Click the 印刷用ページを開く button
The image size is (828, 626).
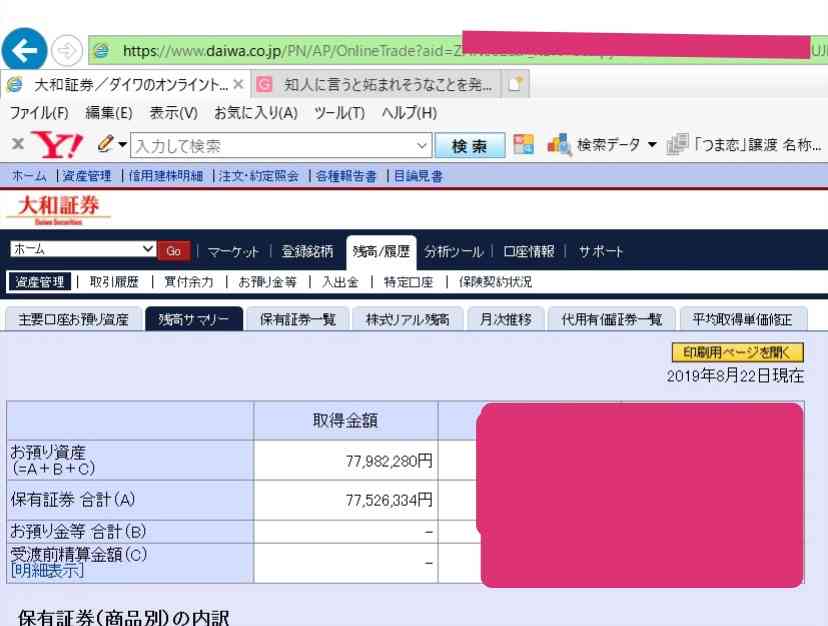point(738,352)
